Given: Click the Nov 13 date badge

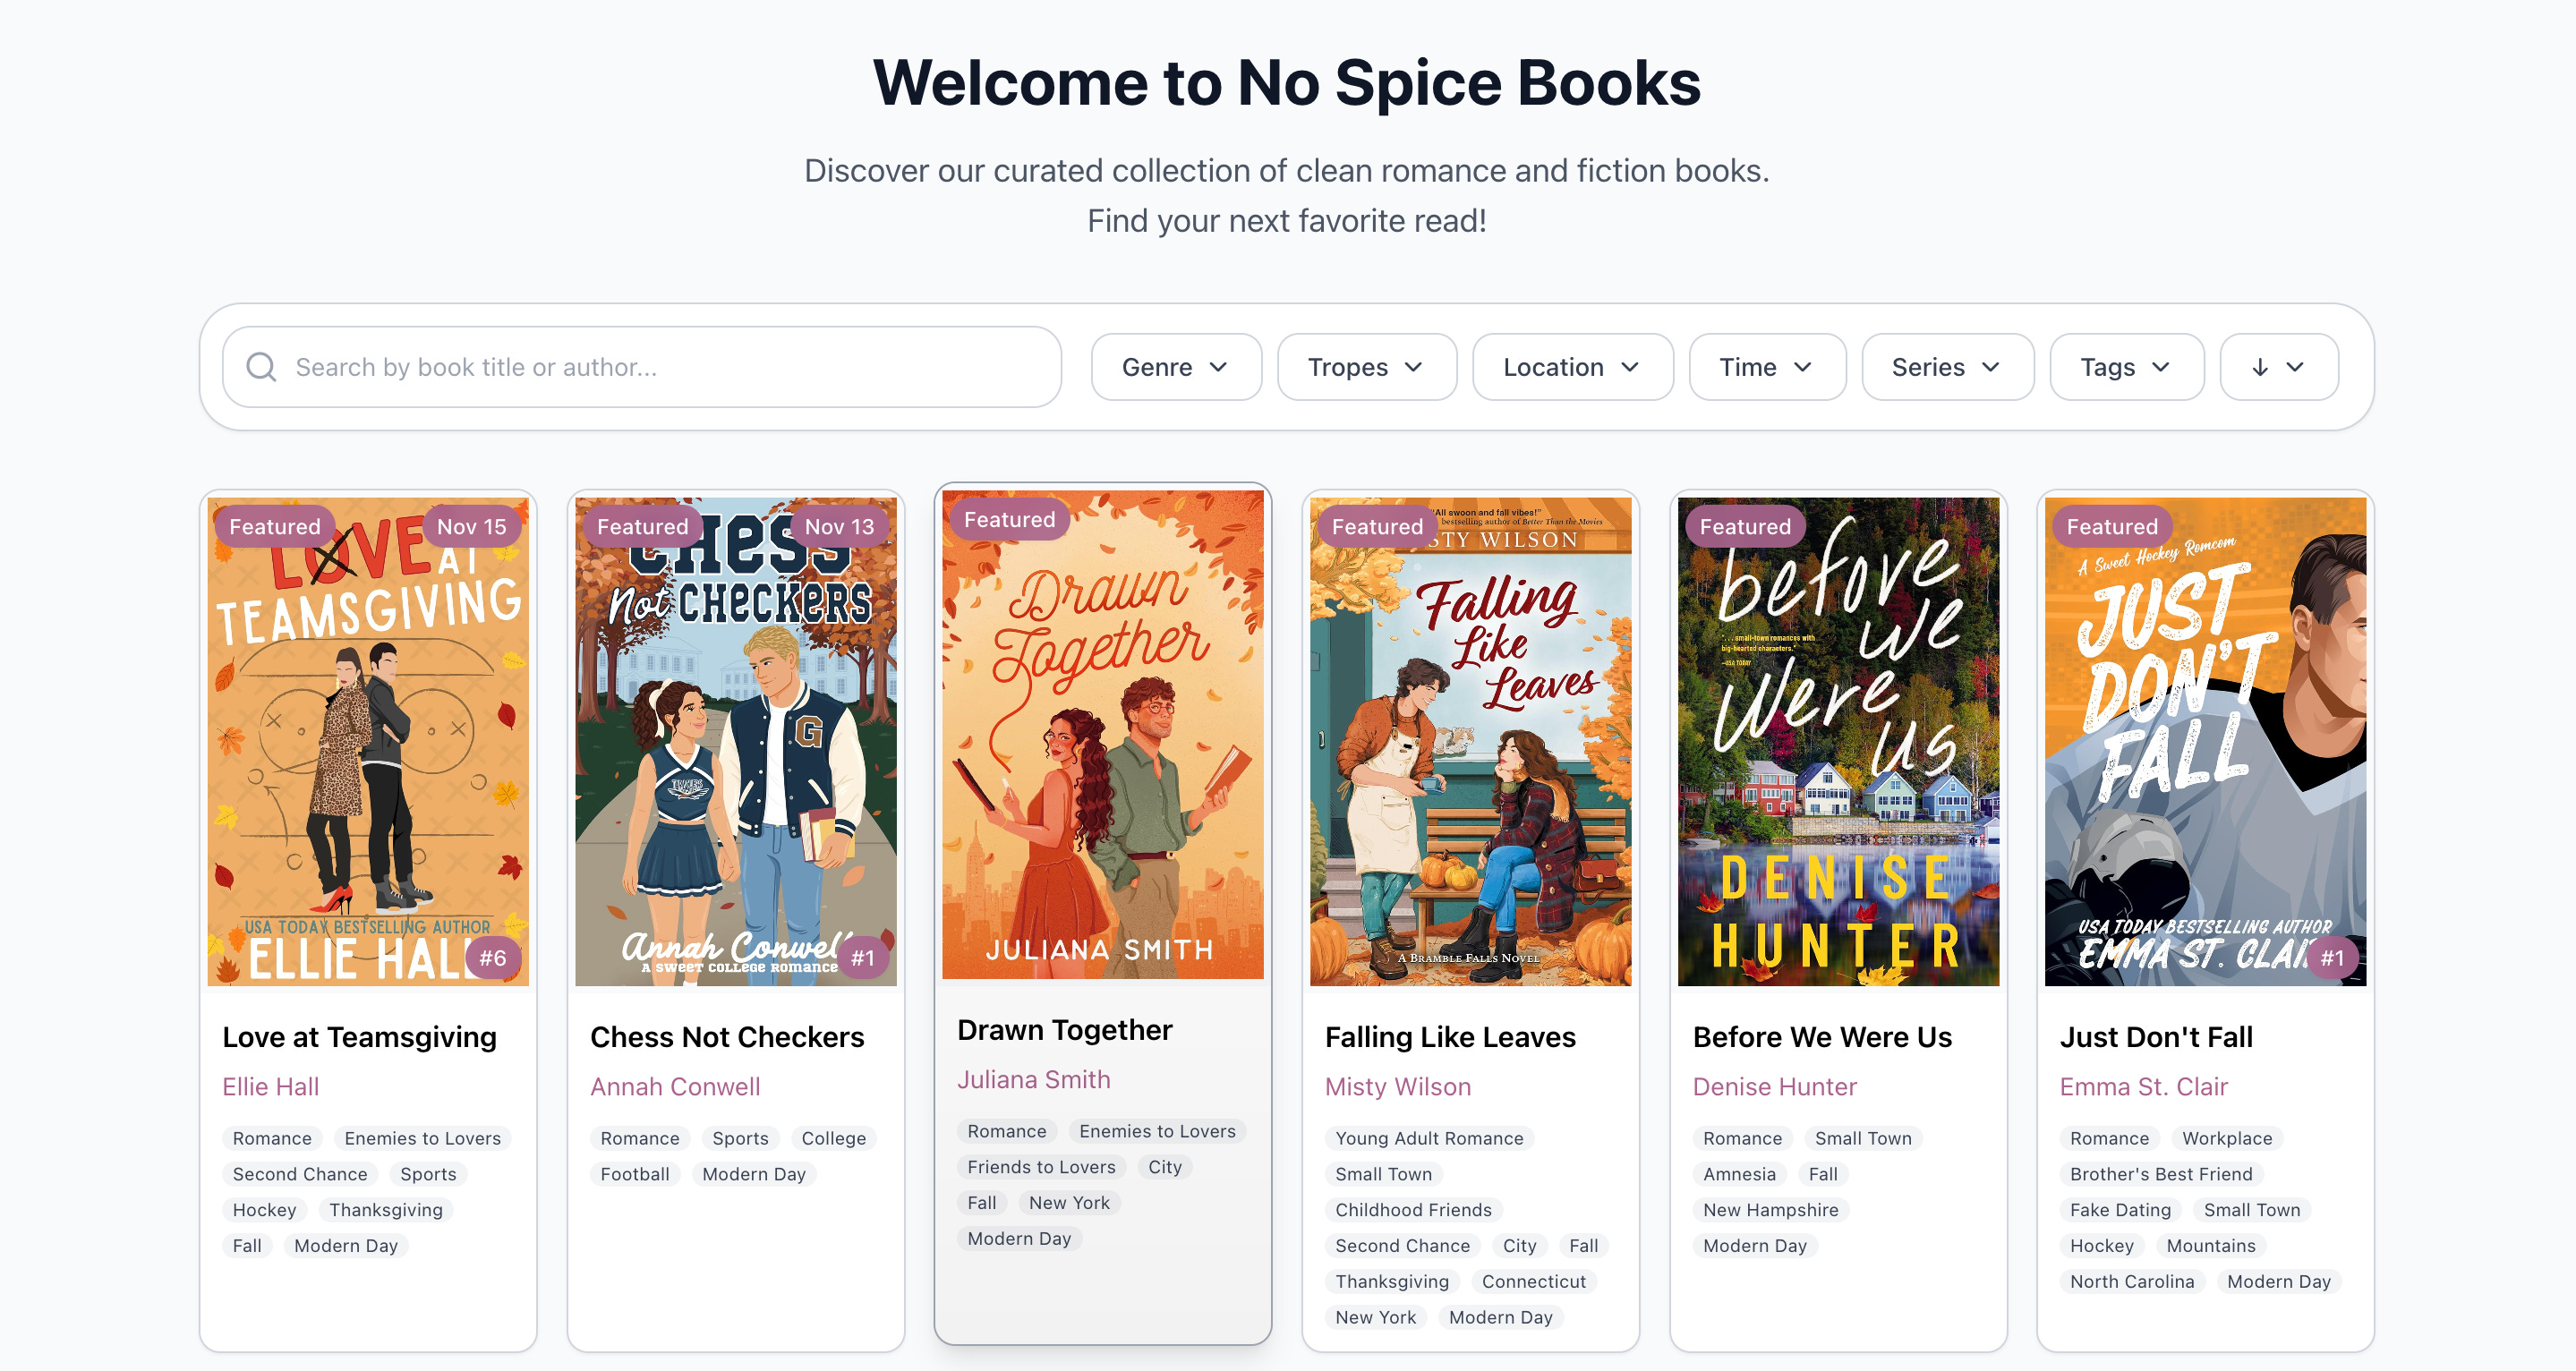Looking at the screenshot, I should 838,526.
